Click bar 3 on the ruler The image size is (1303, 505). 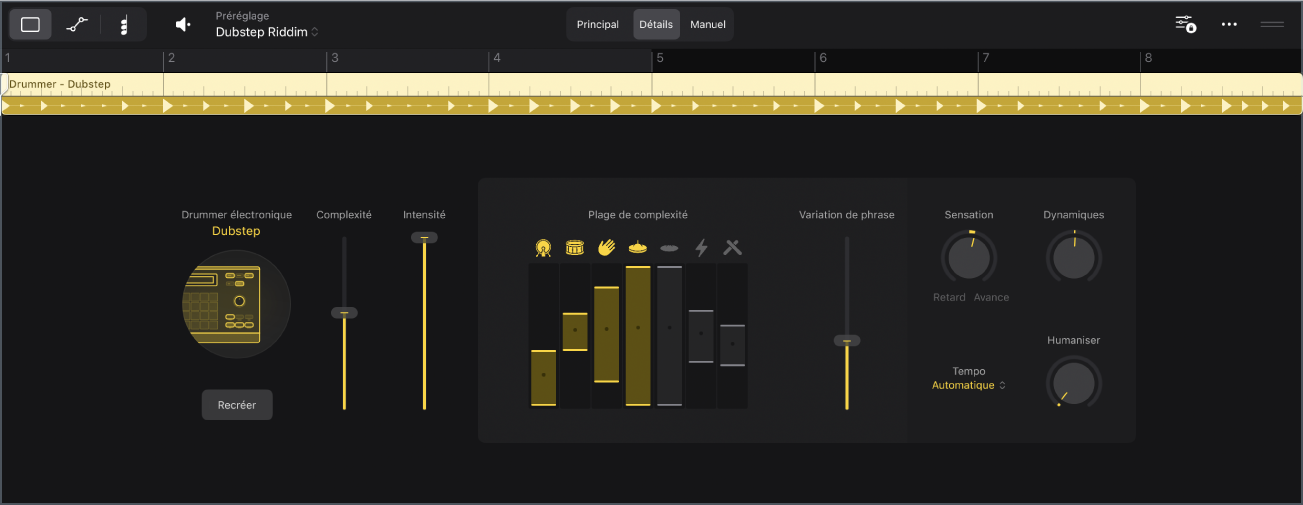[x=334, y=58]
